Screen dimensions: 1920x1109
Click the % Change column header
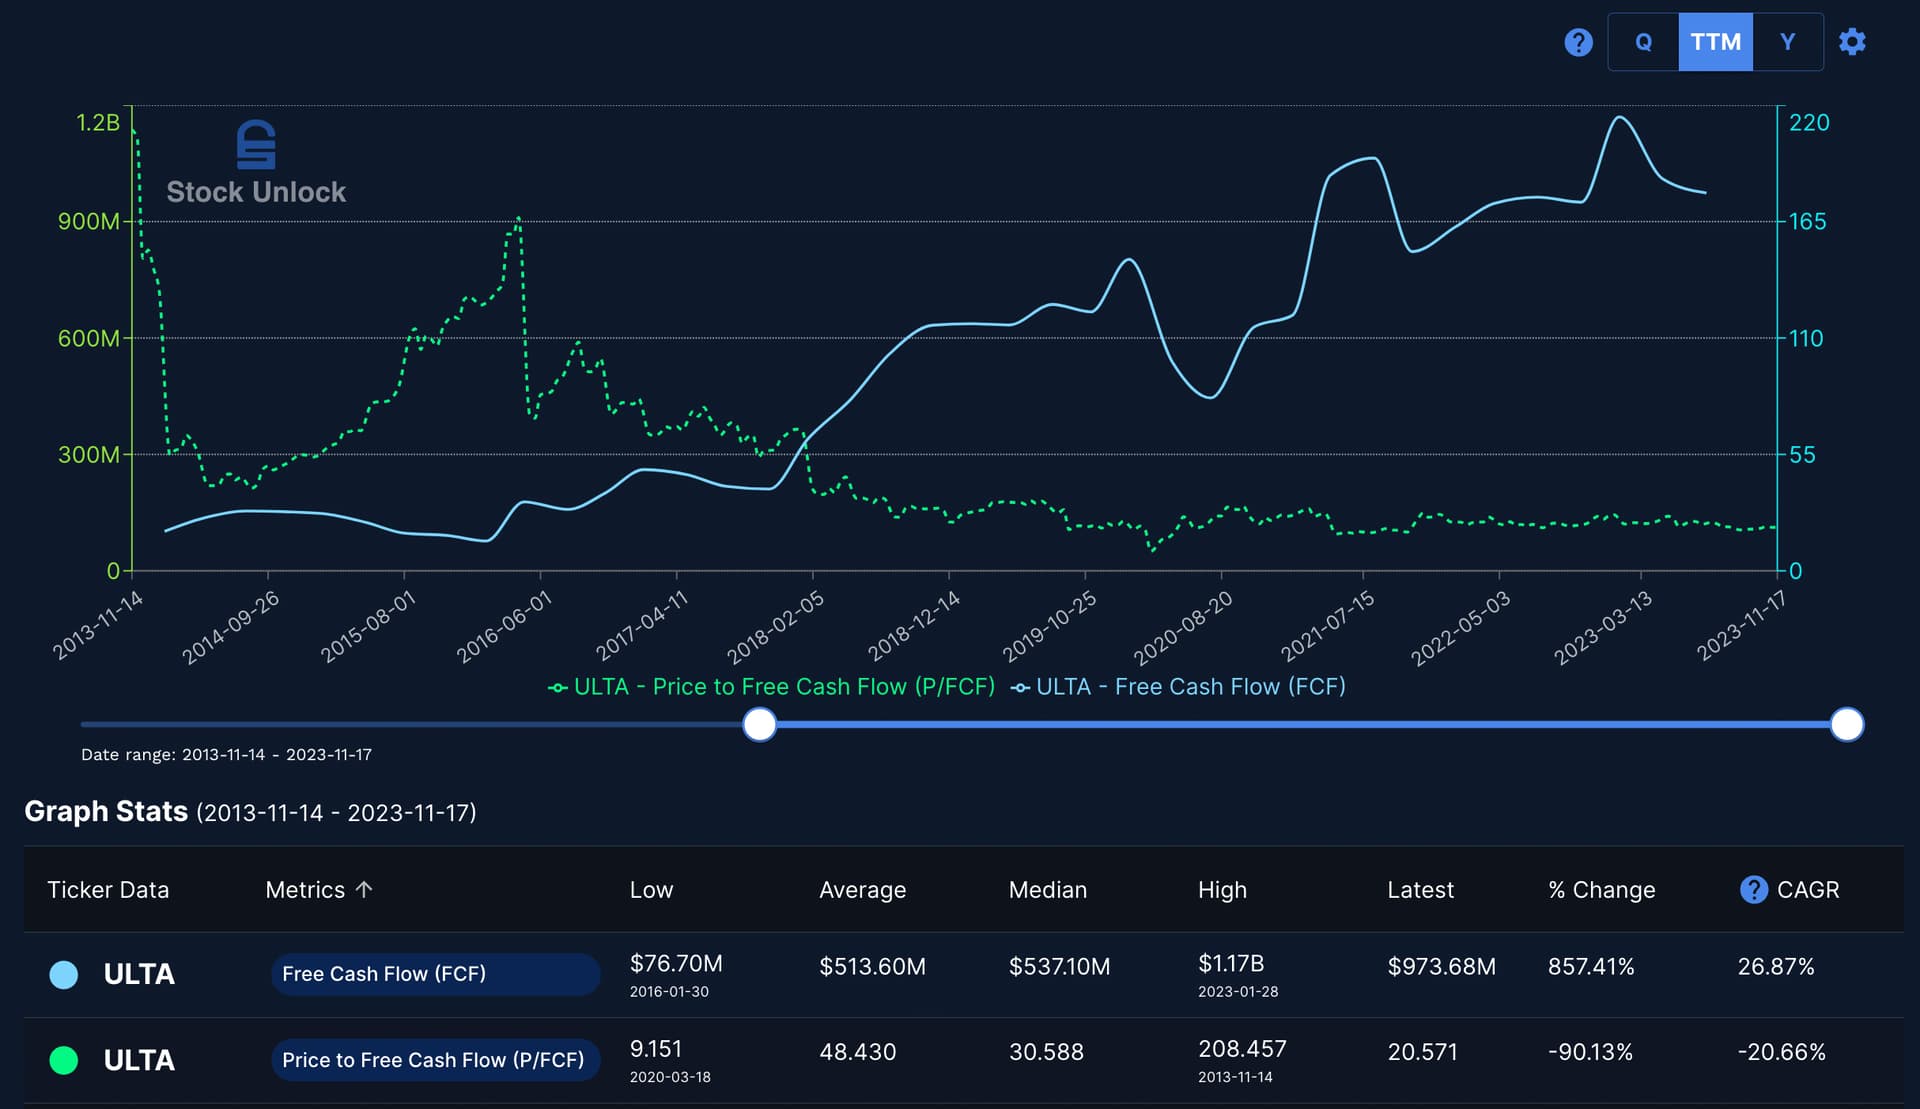(1601, 889)
